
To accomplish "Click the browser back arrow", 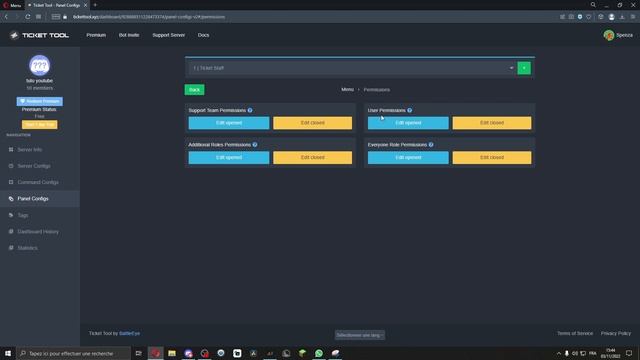I will (x=6, y=17).
